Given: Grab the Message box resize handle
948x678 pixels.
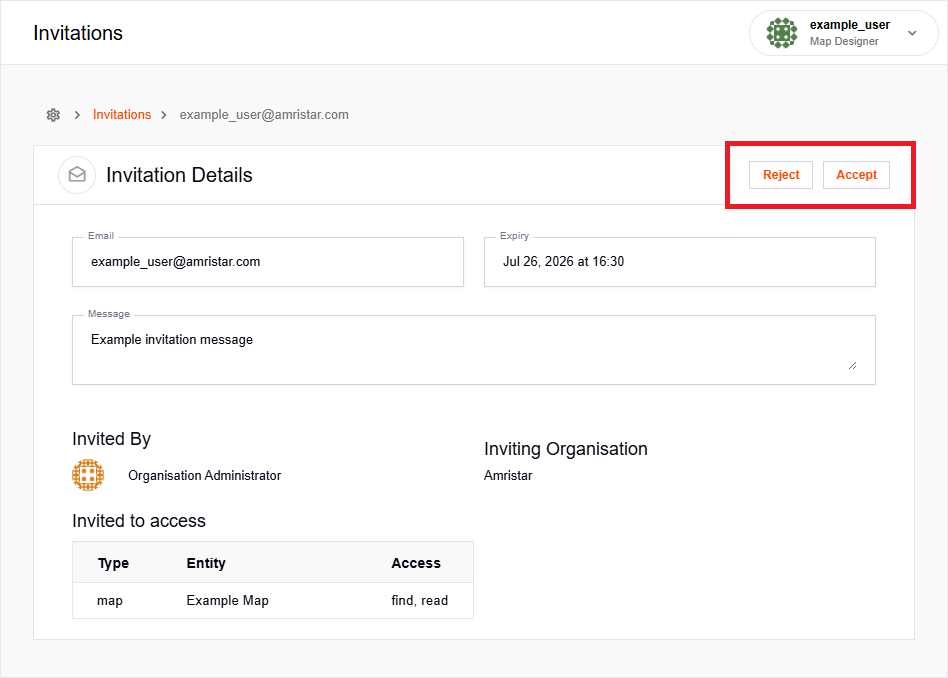Looking at the screenshot, I should (x=852, y=365).
